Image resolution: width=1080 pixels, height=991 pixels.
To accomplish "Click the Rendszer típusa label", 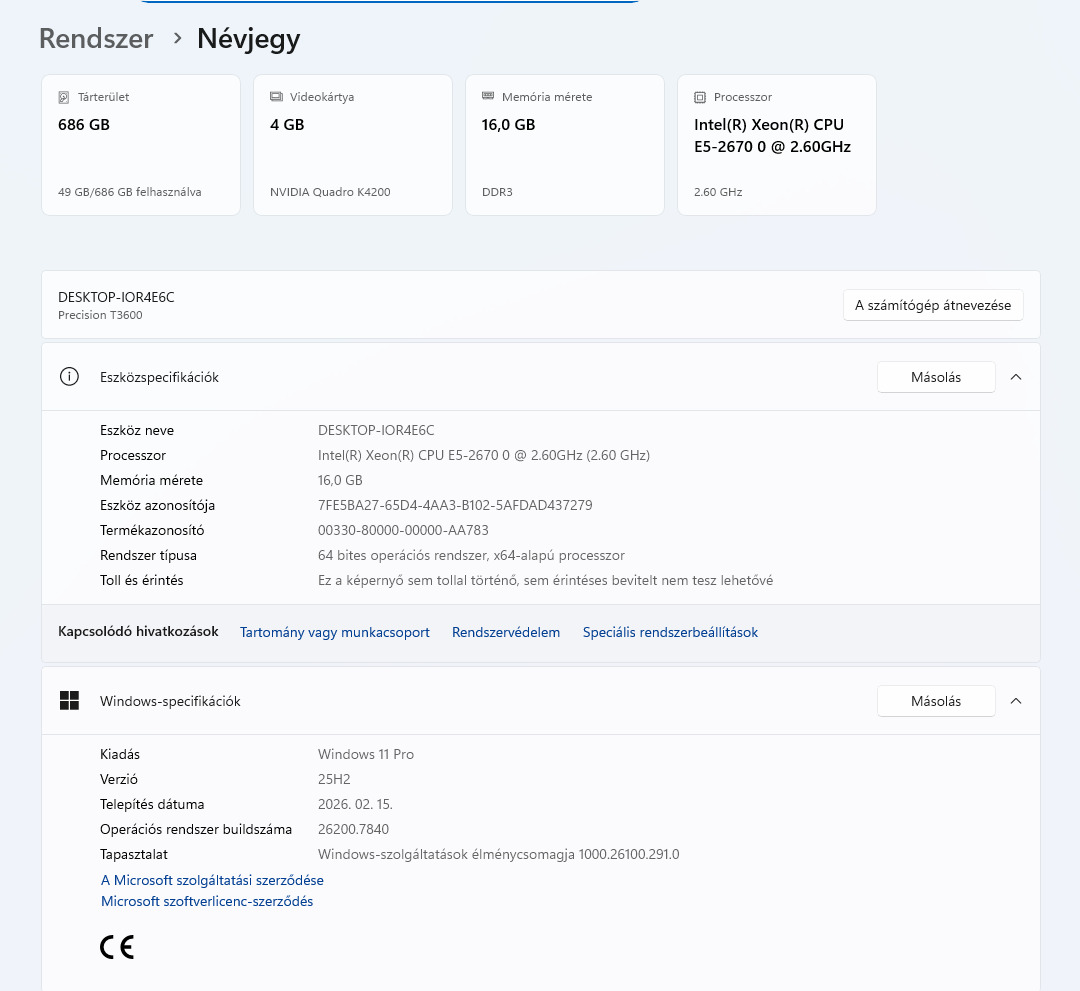I will [x=148, y=555].
